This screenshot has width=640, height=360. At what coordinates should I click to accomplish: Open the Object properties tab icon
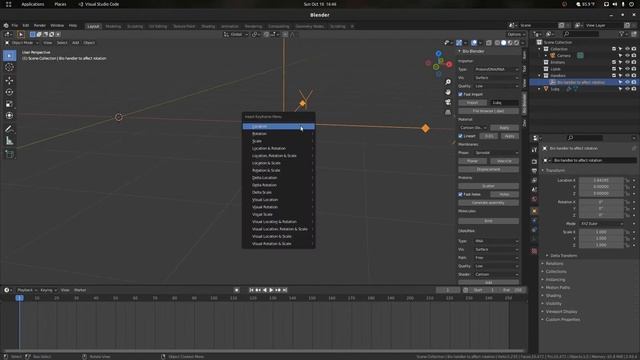tap(534, 211)
